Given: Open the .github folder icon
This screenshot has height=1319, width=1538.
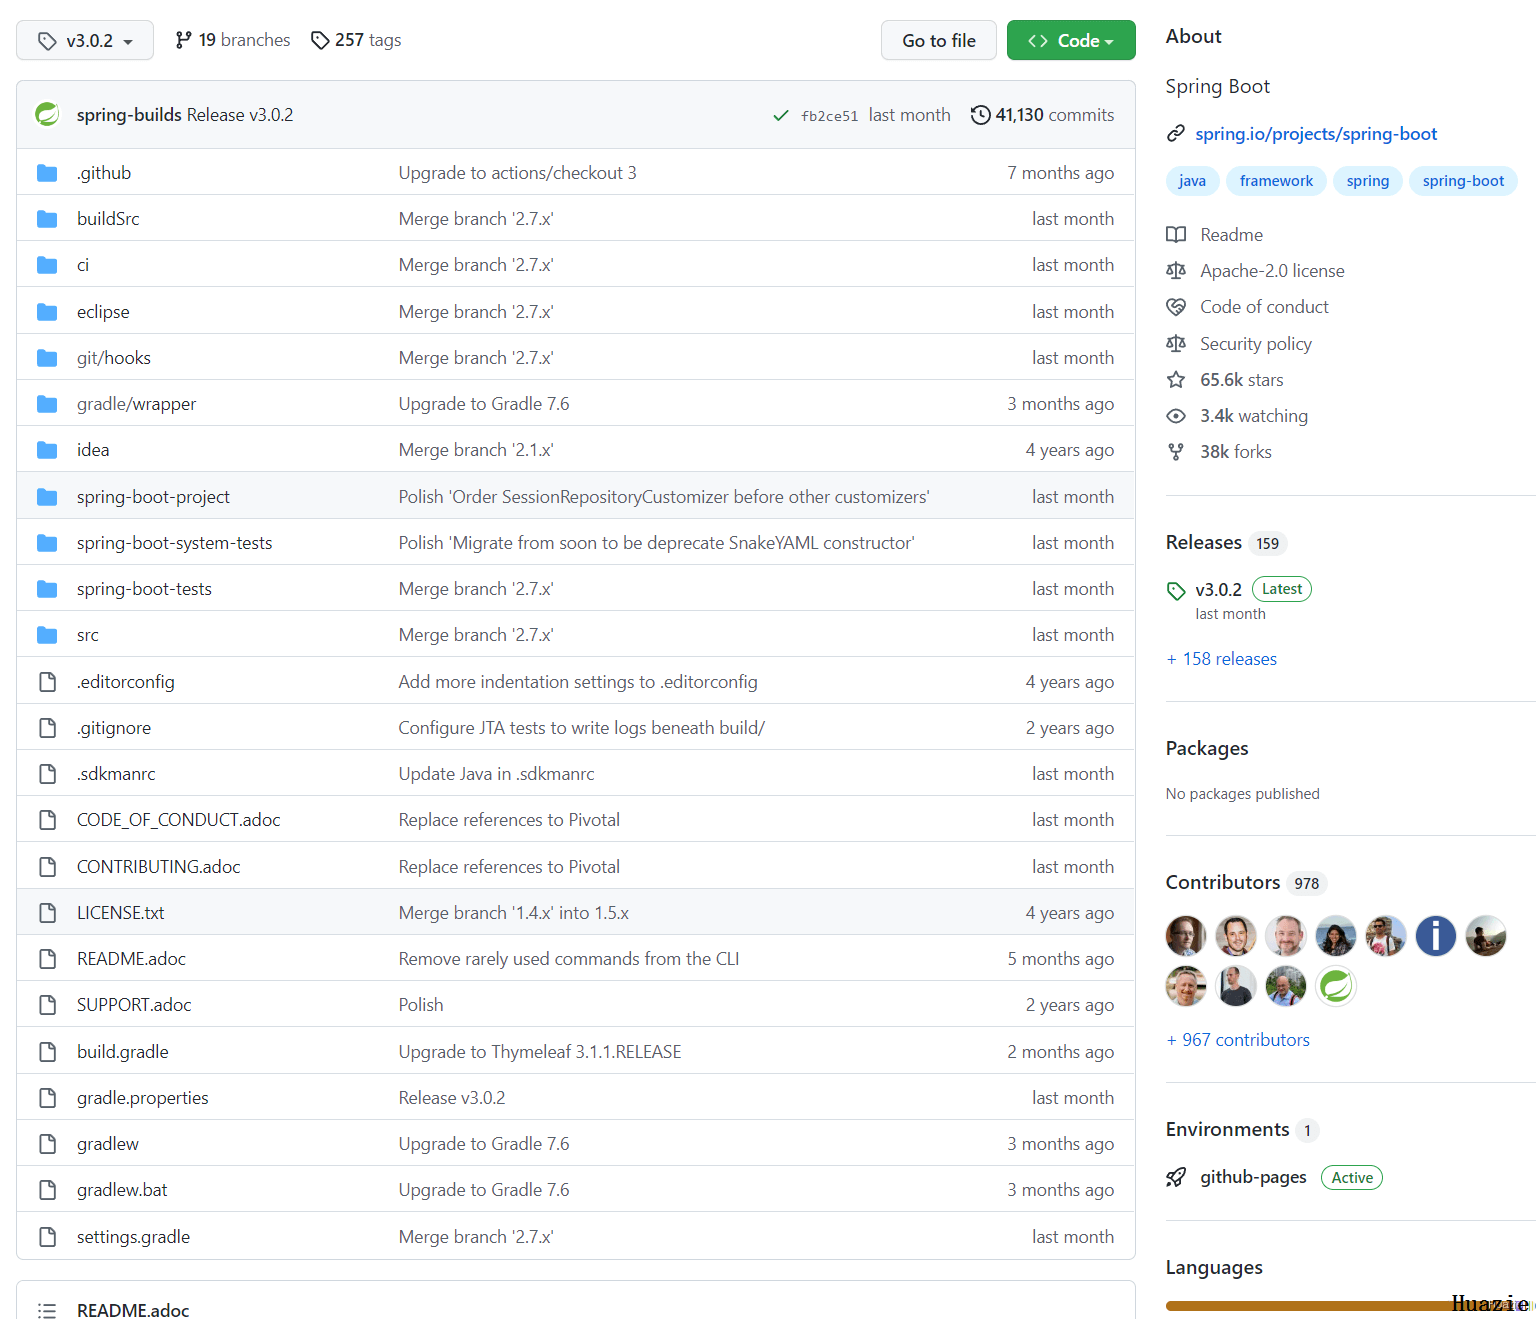Looking at the screenshot, I should click(47, 173).
